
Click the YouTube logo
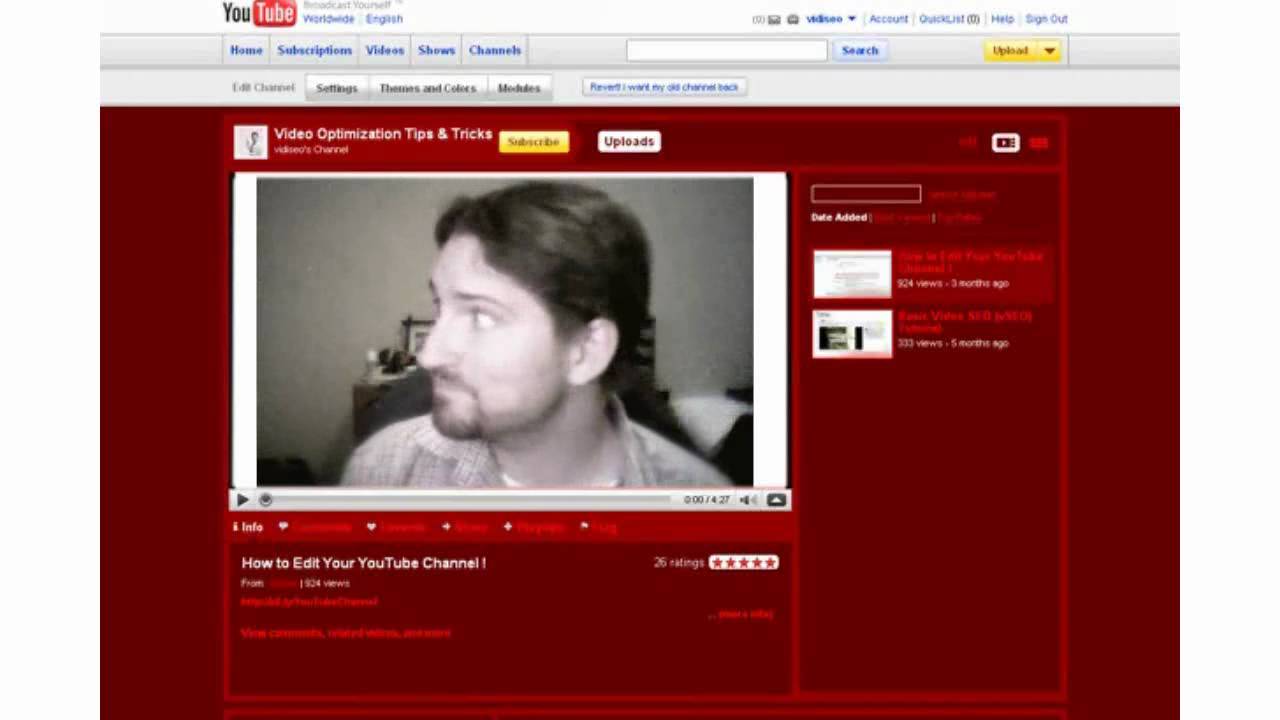tap(258, 13)
